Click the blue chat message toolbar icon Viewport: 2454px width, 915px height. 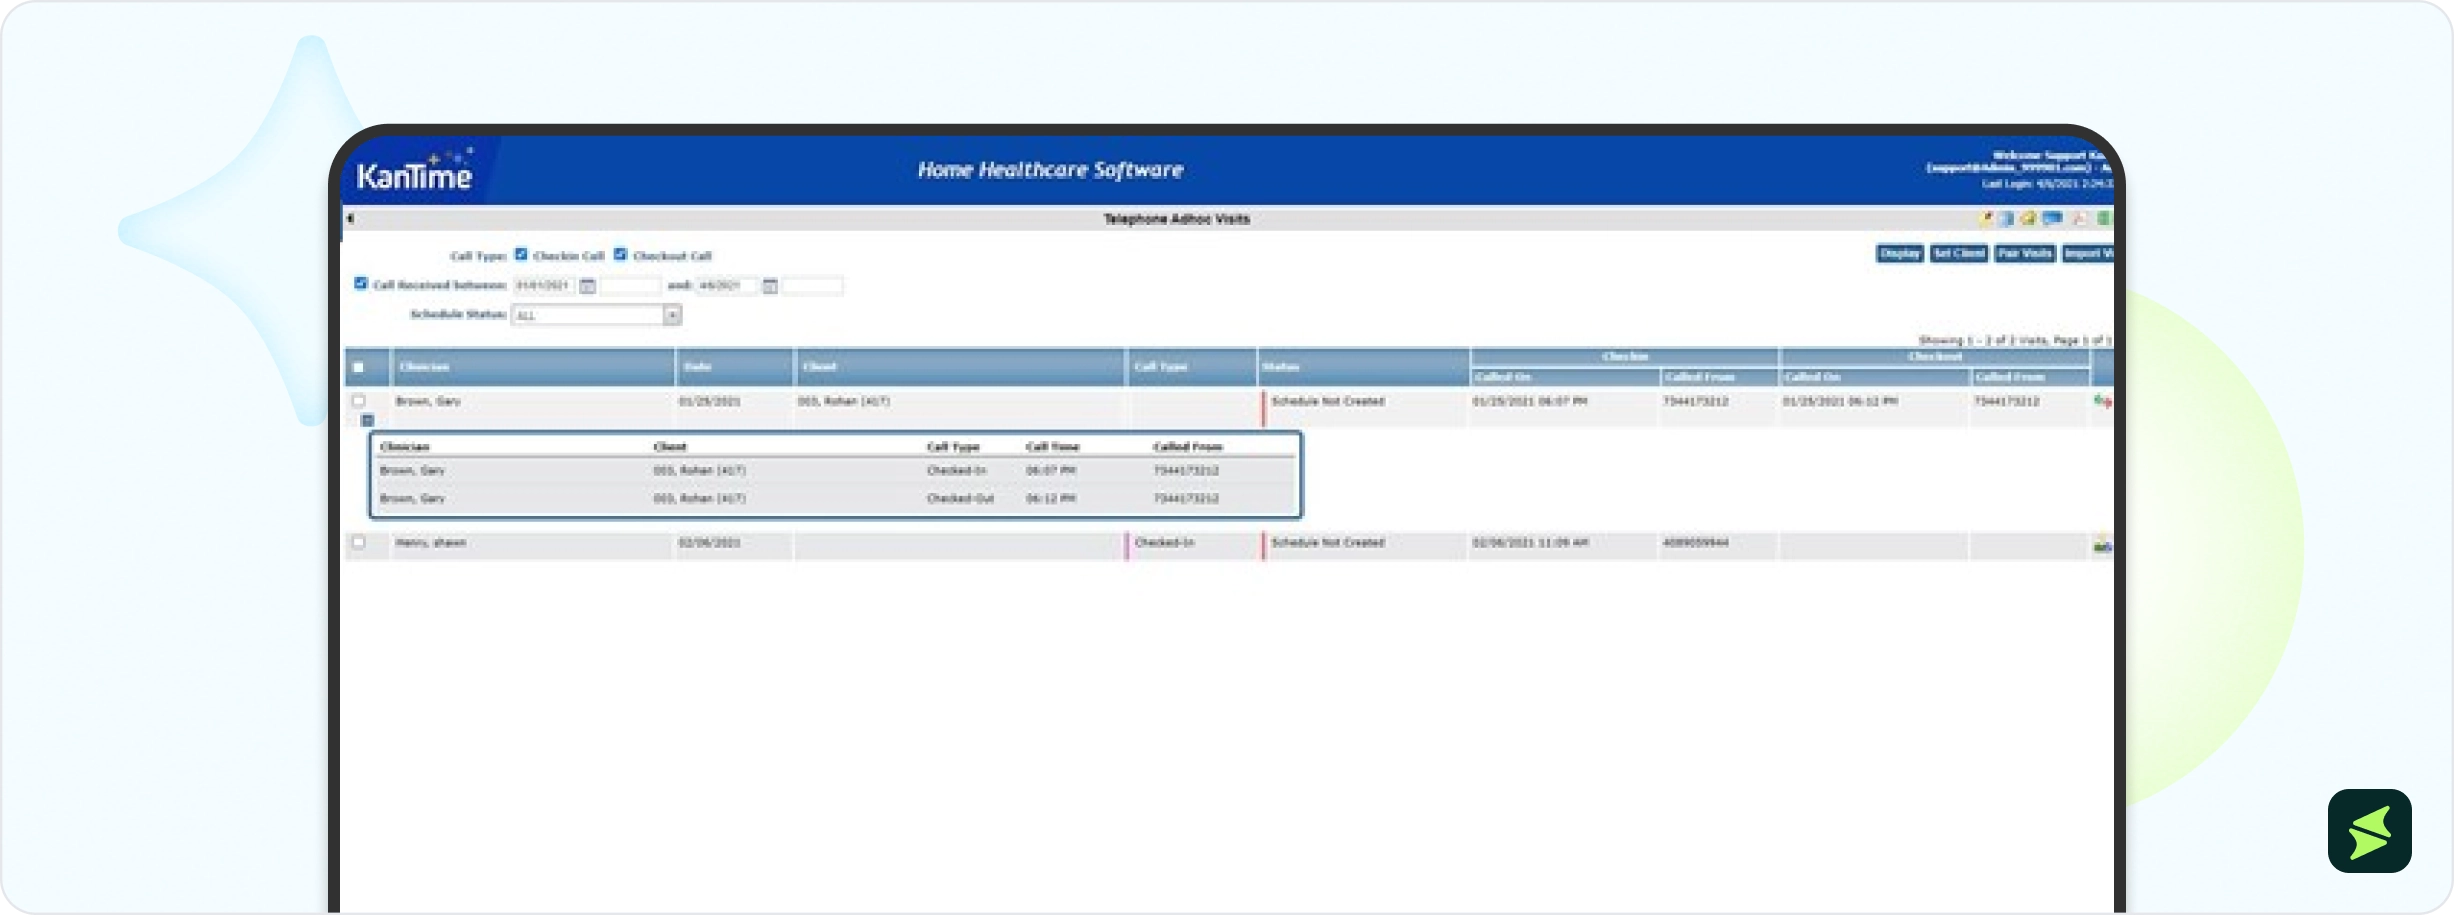click(2053, 218)
